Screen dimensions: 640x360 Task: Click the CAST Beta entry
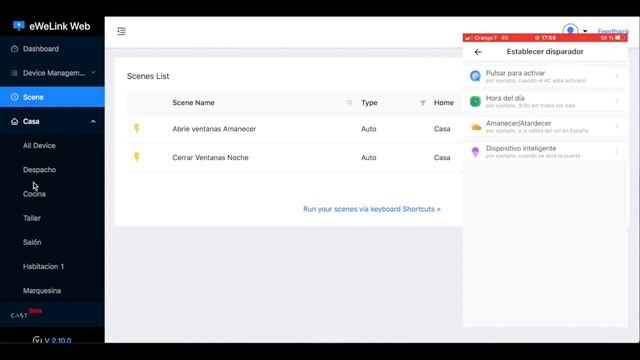[26, 313]
